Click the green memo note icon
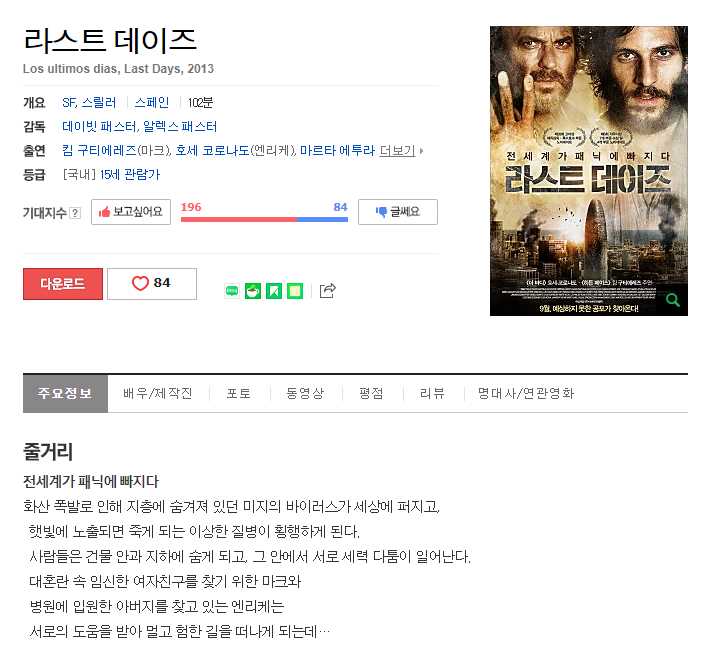The height and width of the screenshot is (663, 712). pyautogui.click(x=295, y=291)
